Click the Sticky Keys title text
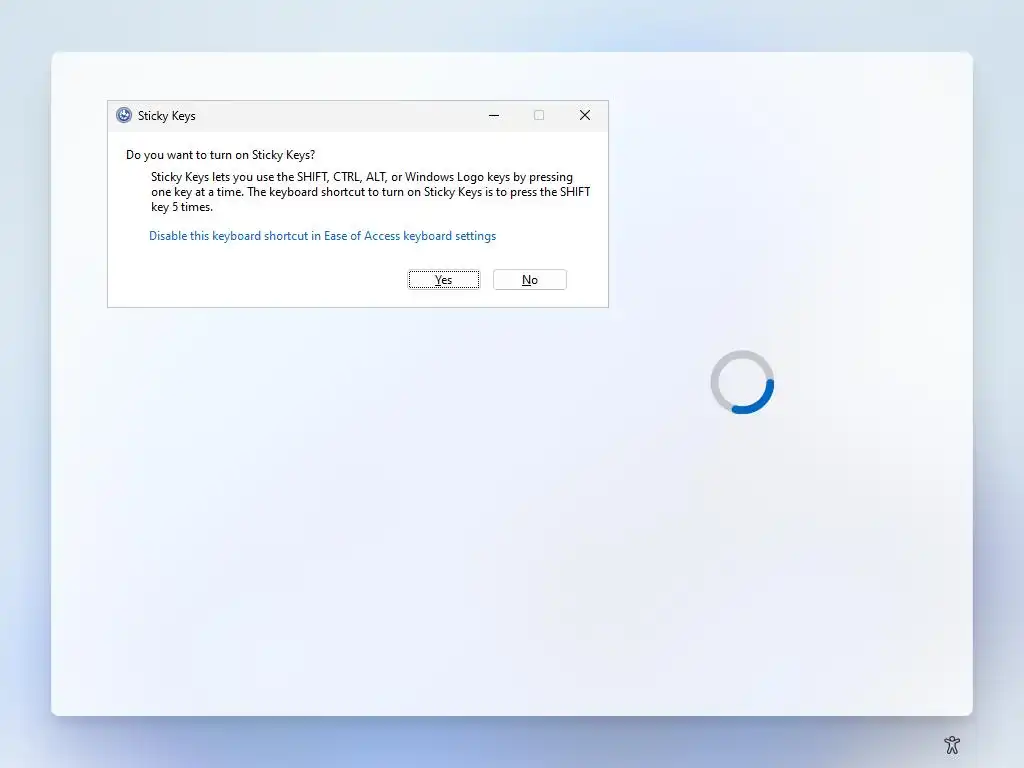Viewport: 1024px width, 768px height. [x=167, y=116]
